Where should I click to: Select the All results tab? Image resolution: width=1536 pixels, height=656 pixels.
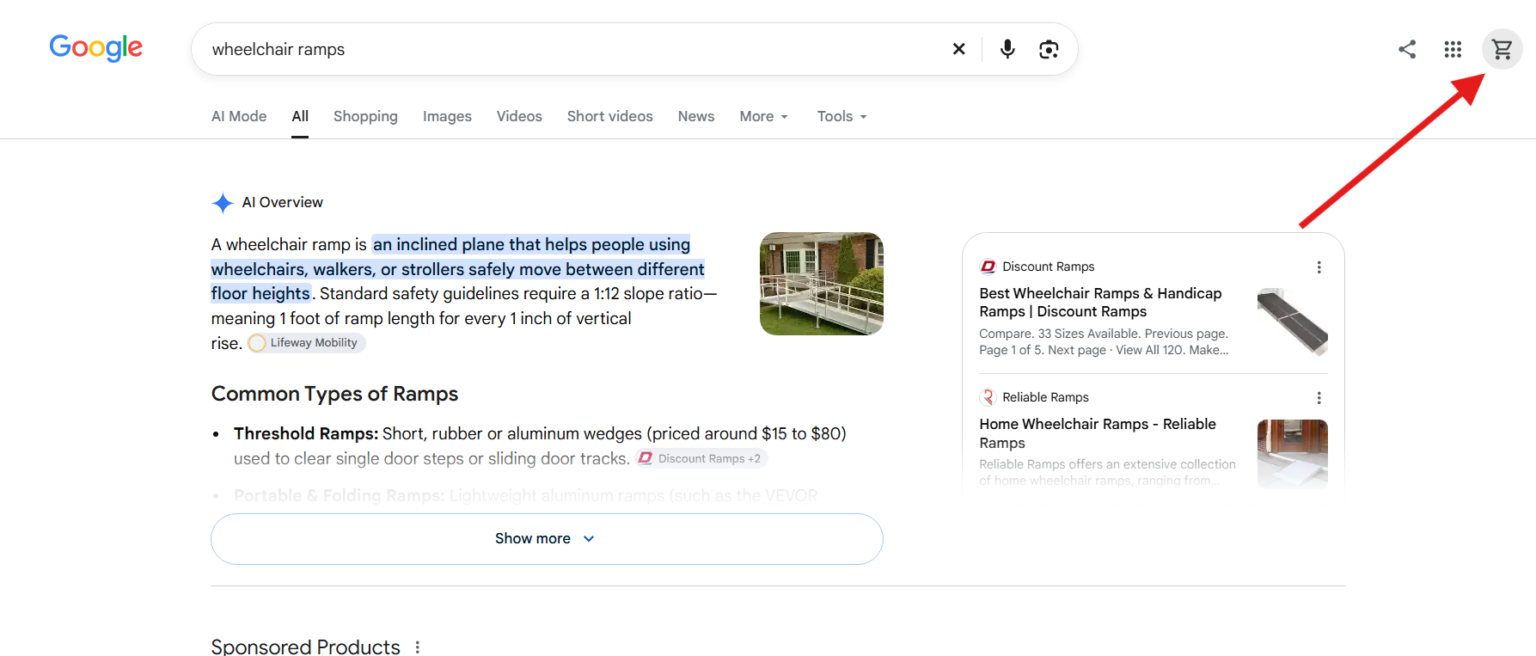(x=300, y=116)
